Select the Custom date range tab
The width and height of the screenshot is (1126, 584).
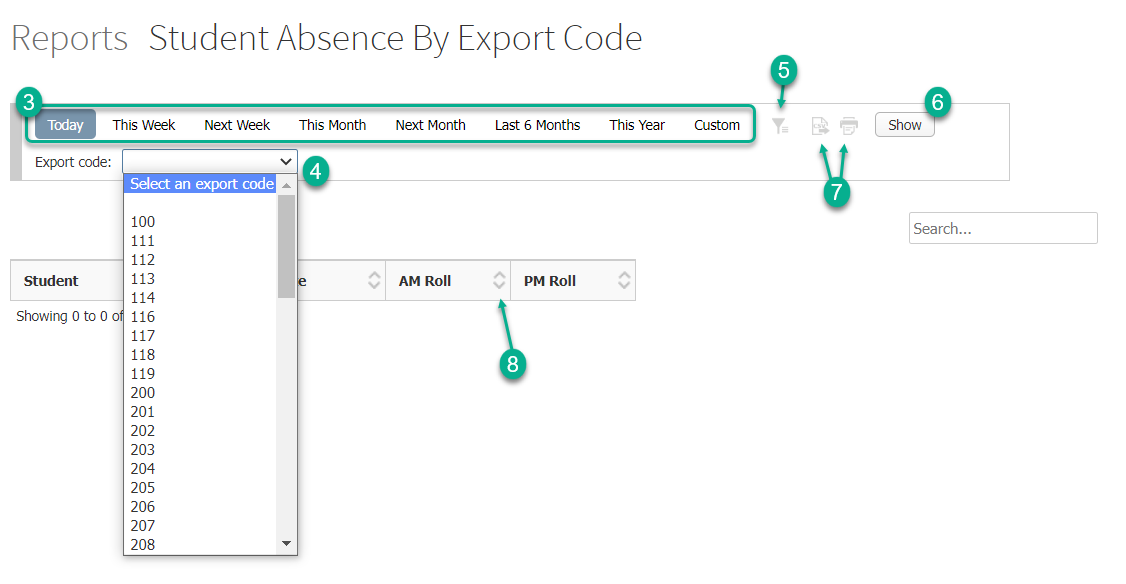[x=717, y=124]
